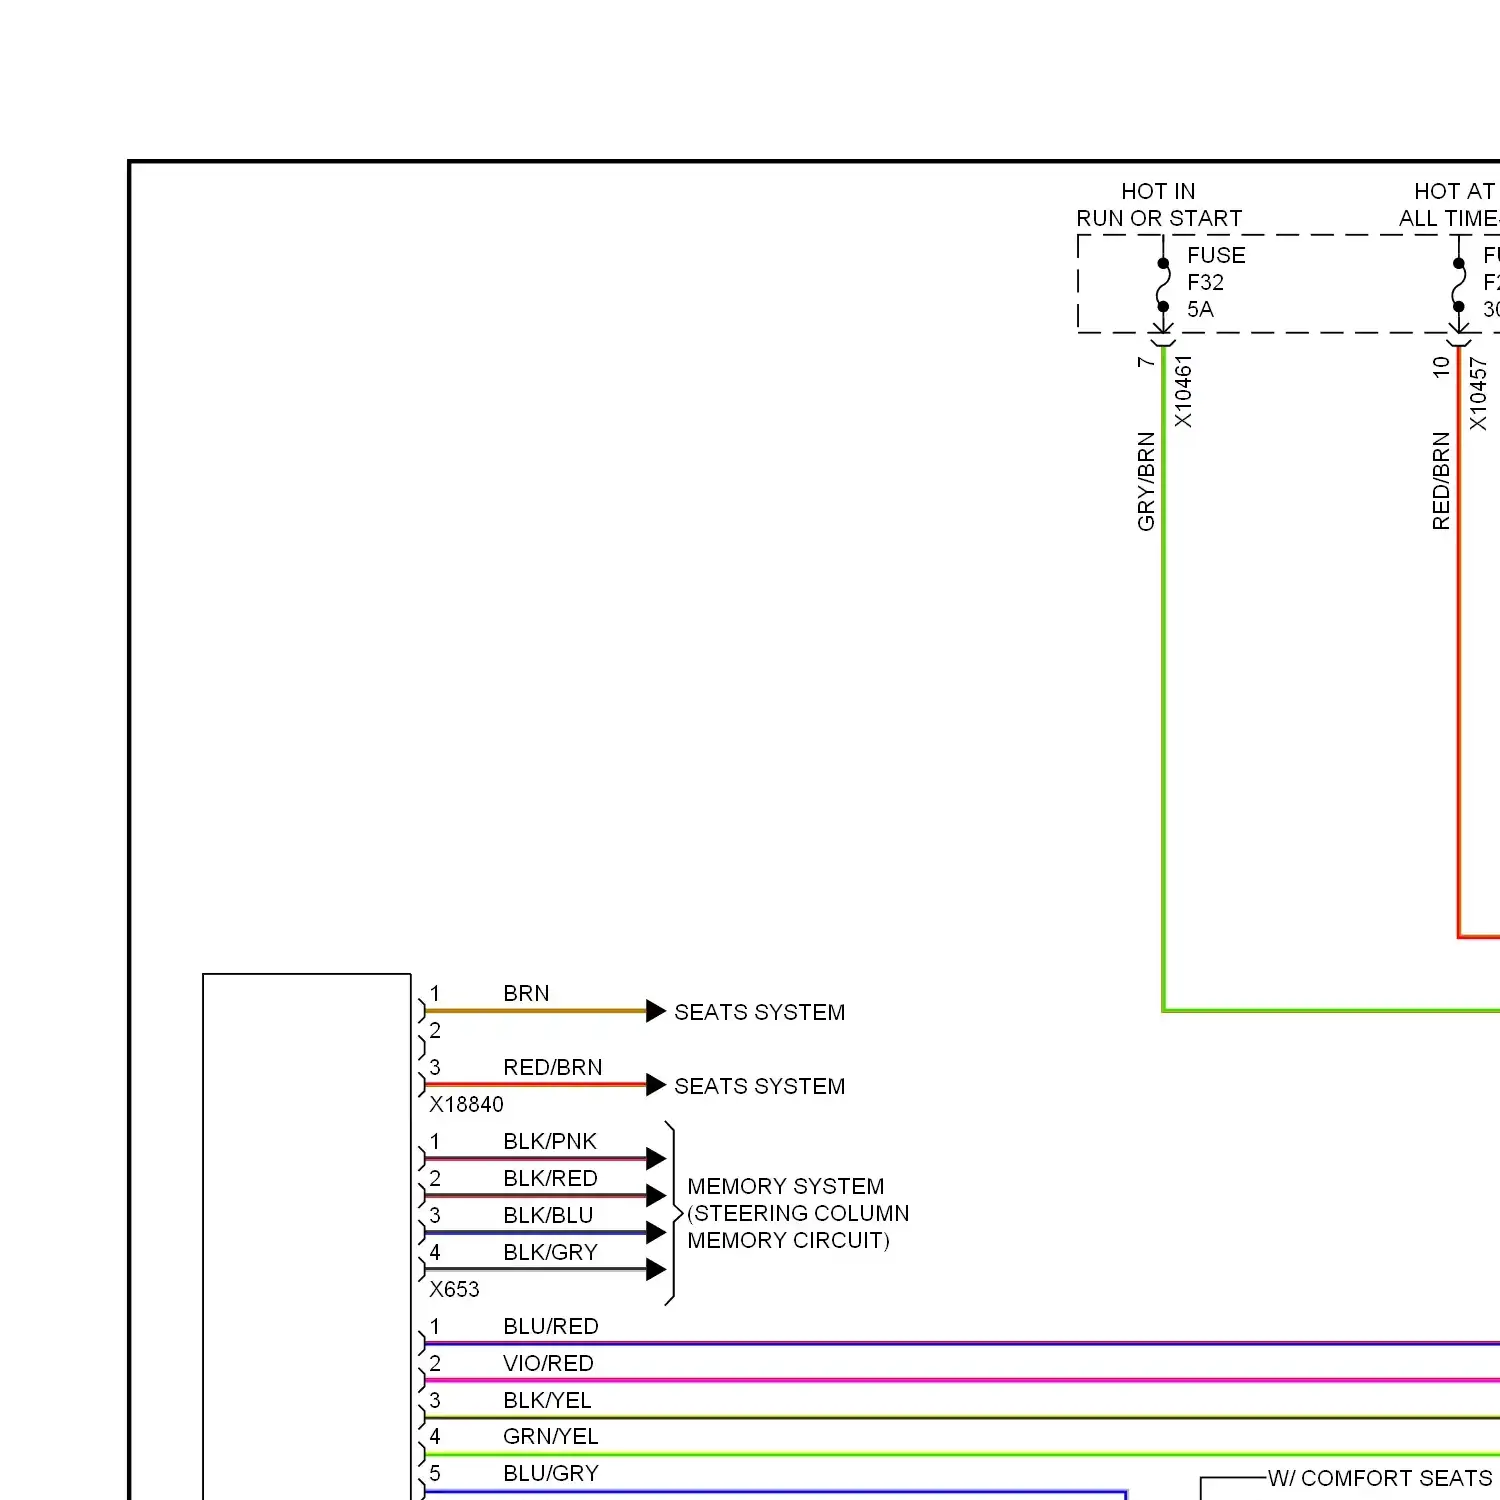Click the green GRY/BRN vertical wire
This screenshot has width=1500, height=1500.
coord(1163,680)
